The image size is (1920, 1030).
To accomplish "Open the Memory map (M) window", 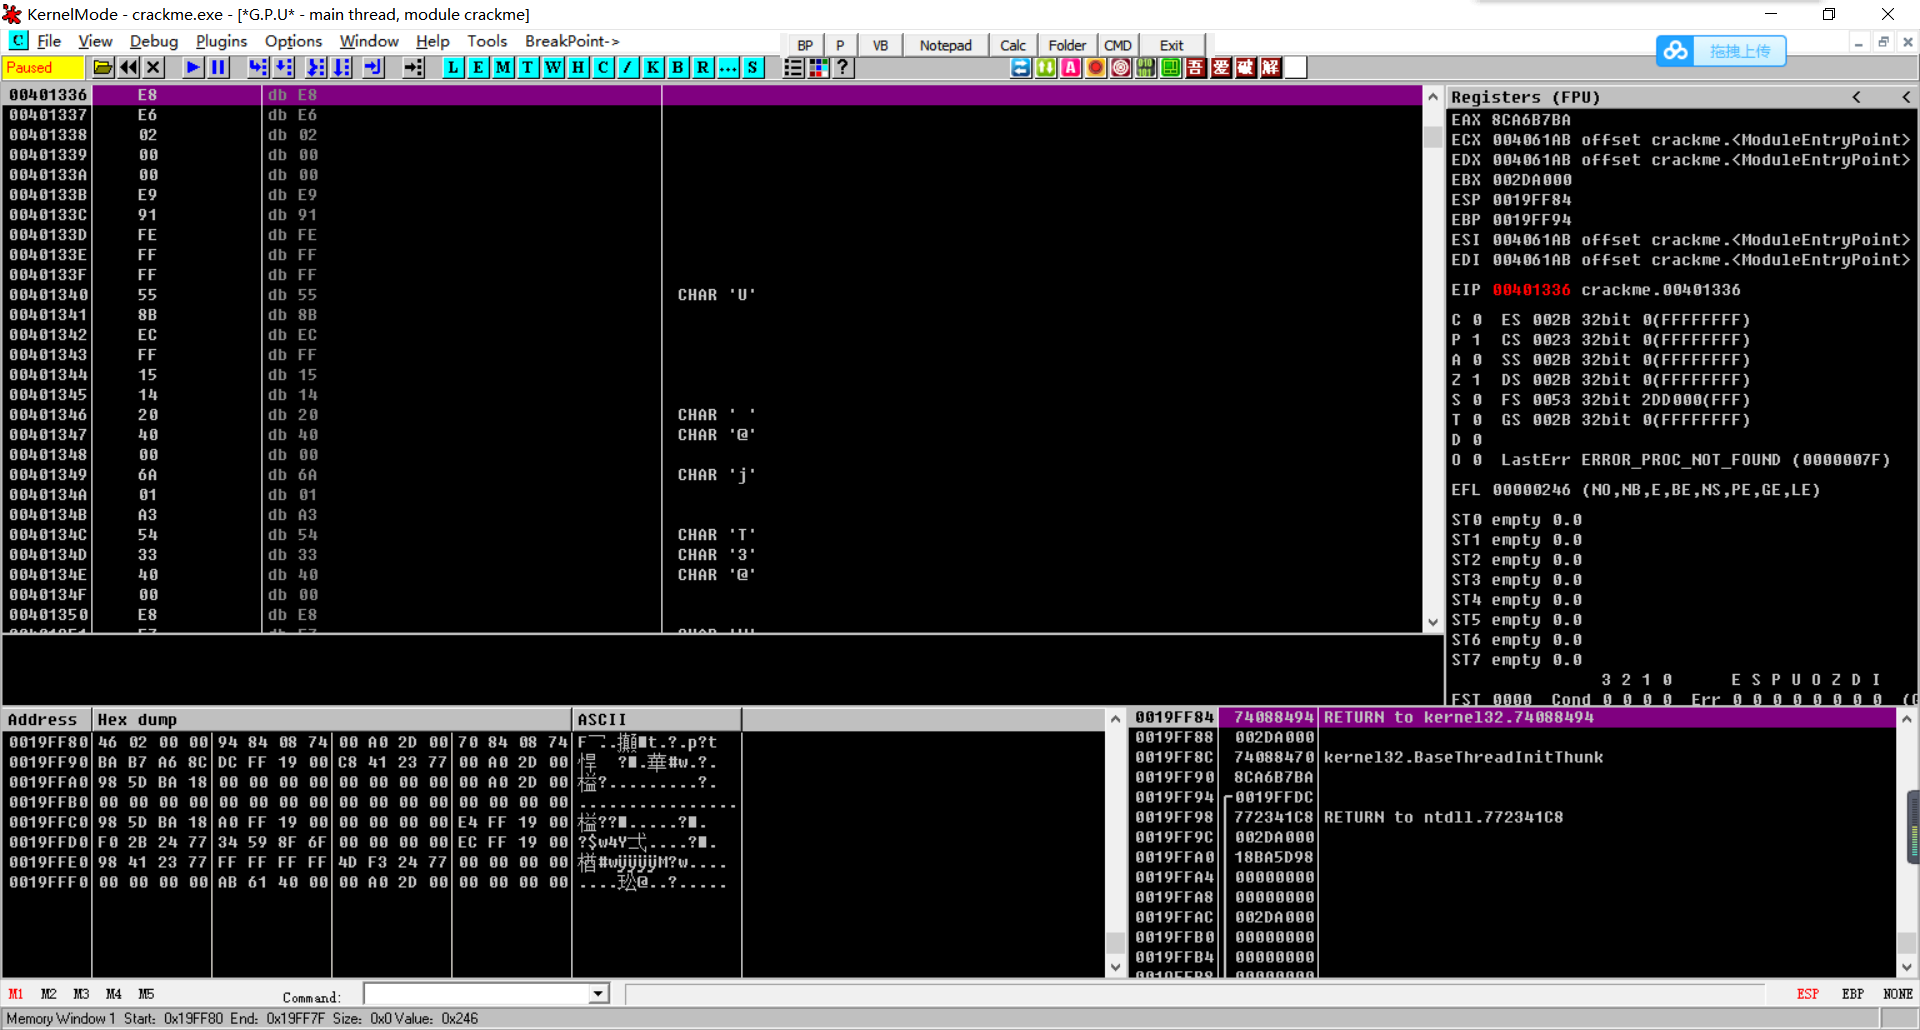I will [503, 67].
